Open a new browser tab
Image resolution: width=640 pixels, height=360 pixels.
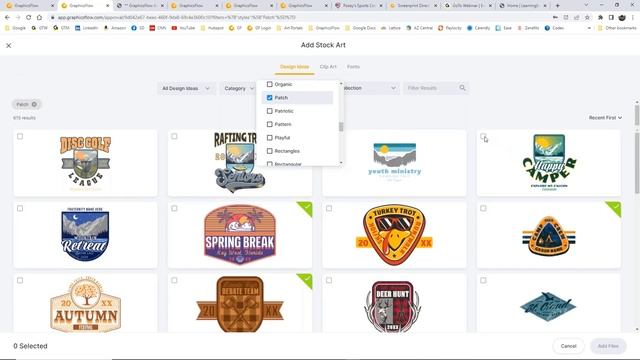[558, 6]
